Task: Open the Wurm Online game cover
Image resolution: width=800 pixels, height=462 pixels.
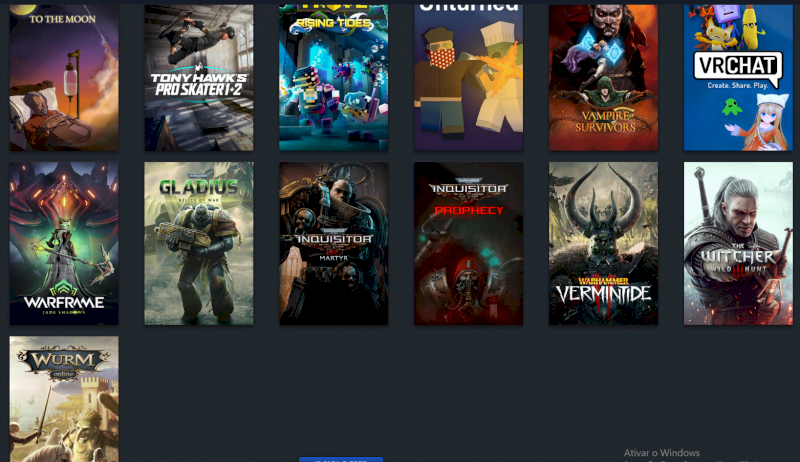Action: [64, 399]
